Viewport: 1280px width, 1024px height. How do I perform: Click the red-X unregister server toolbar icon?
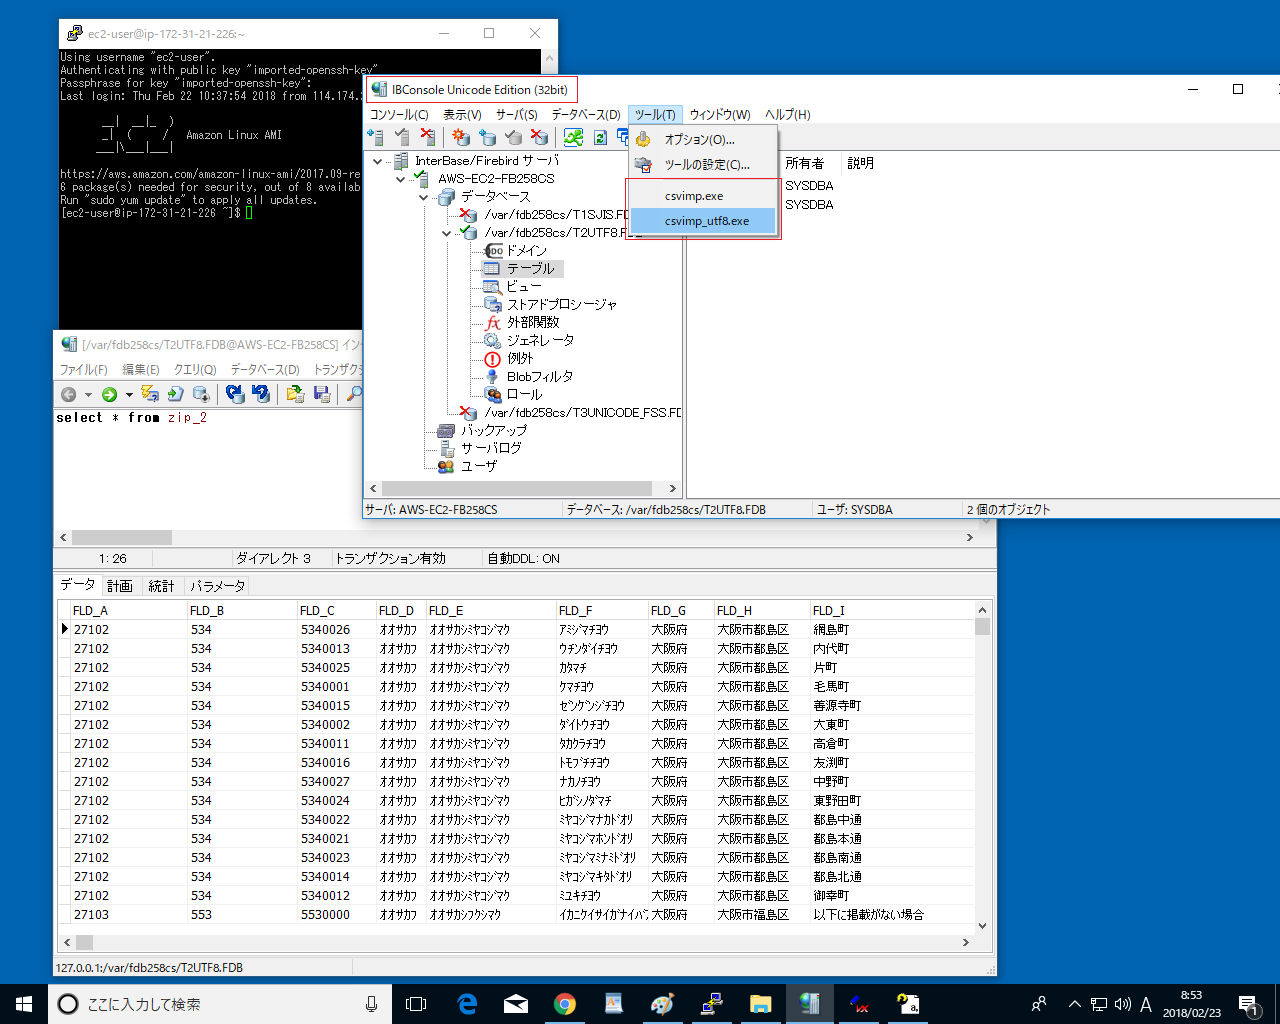point(428,137)
